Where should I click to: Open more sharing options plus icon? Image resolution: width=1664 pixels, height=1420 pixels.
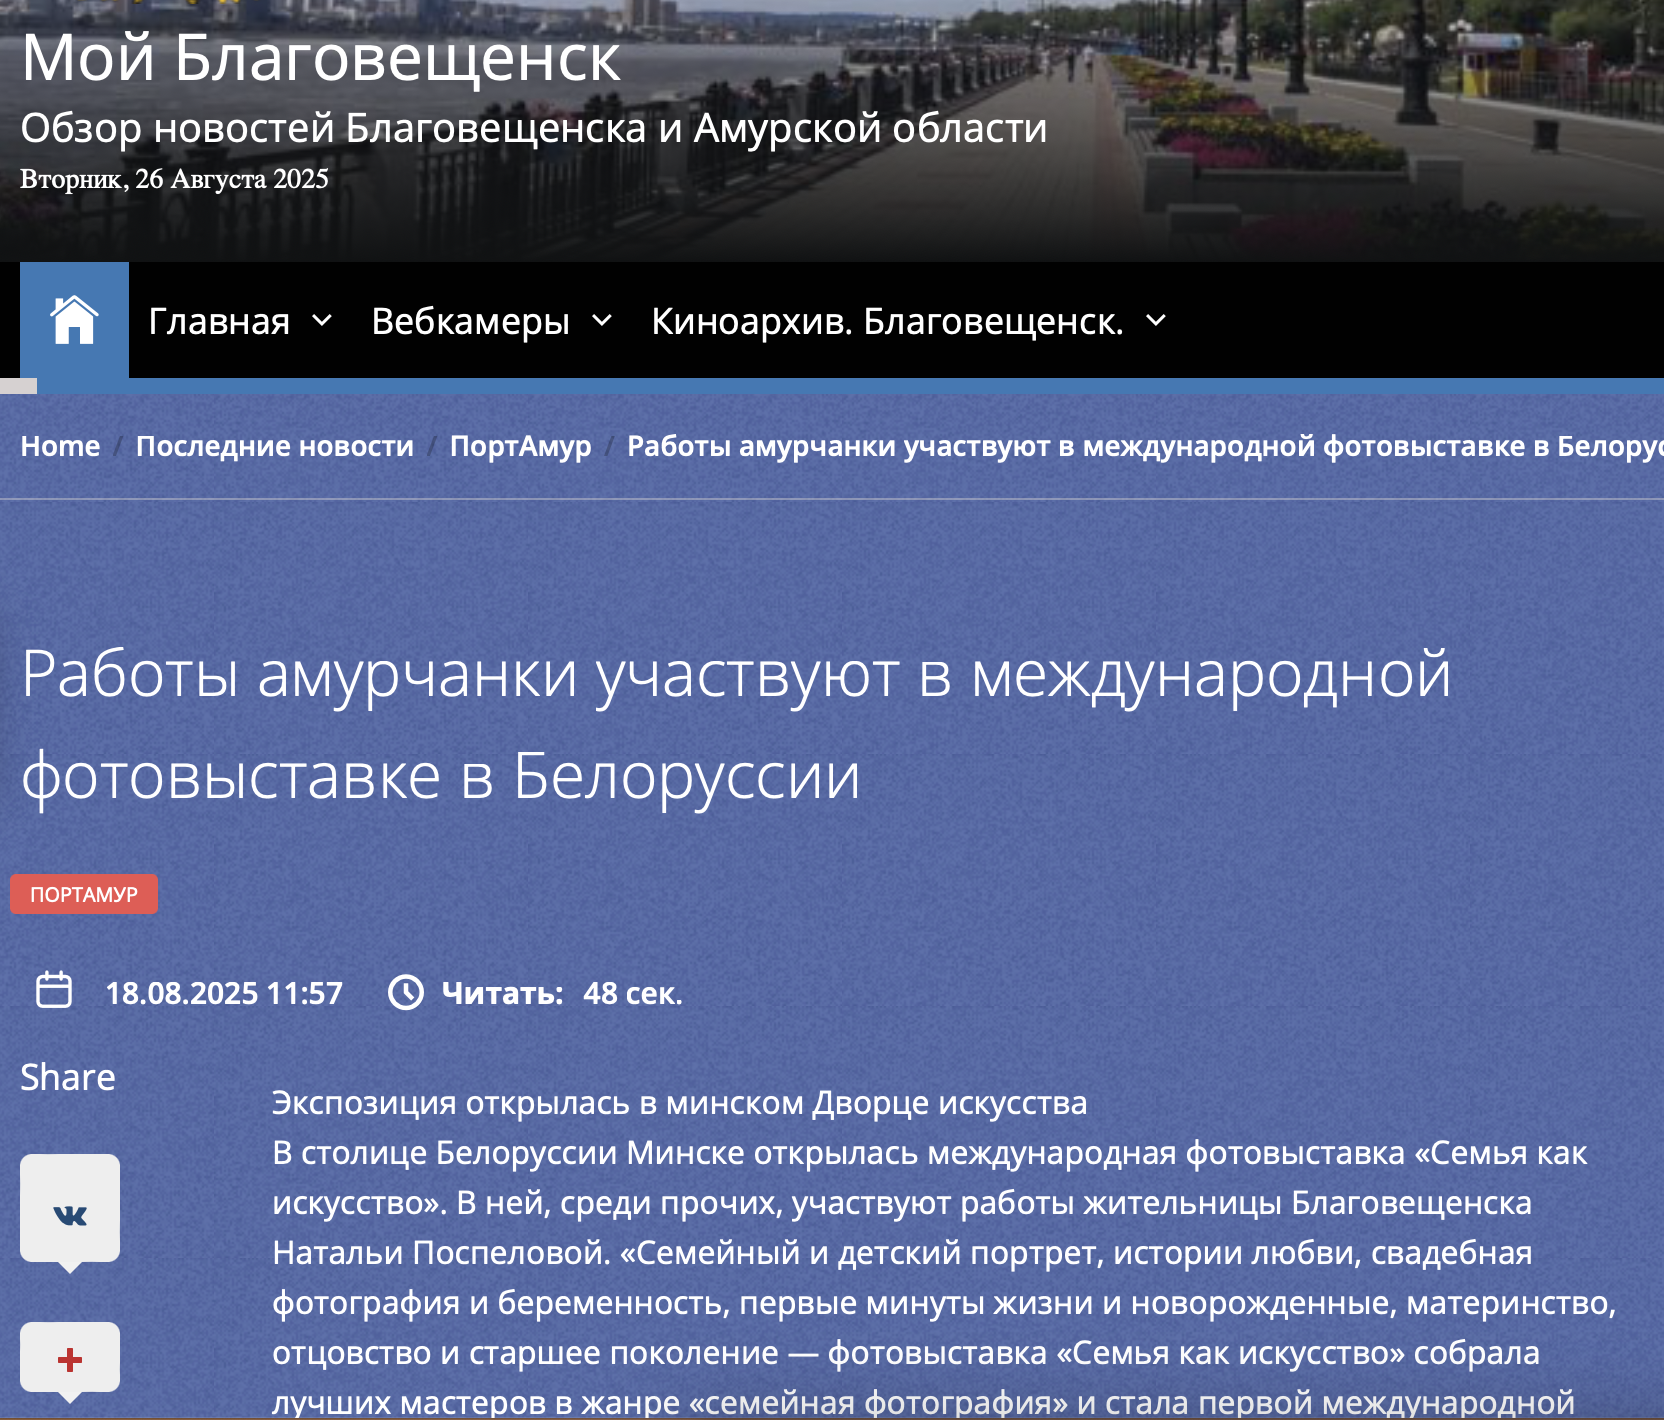[70, 1360]
